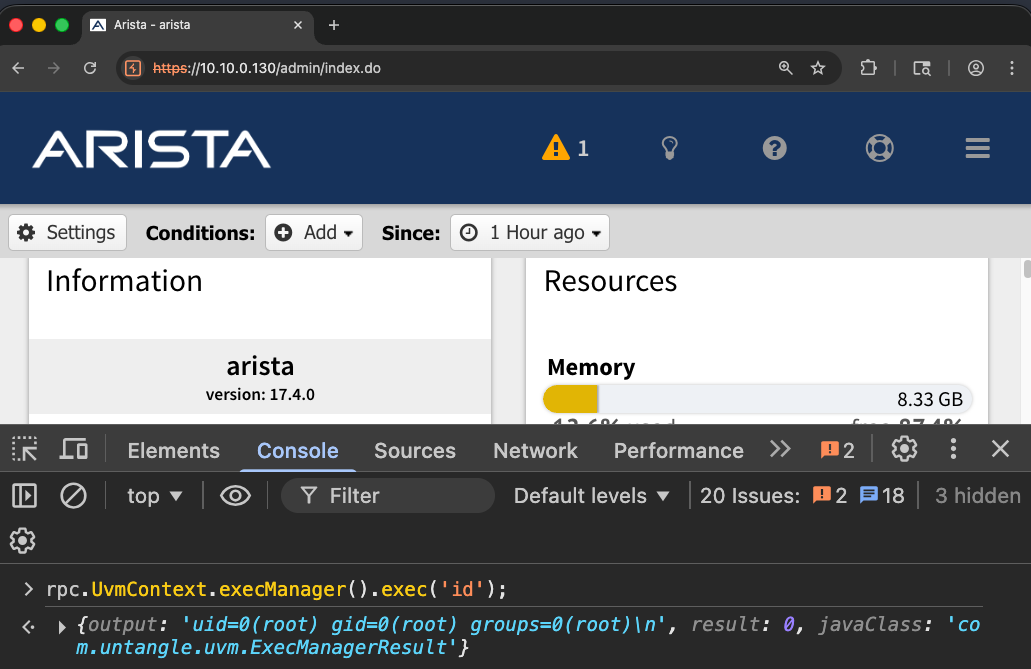1031x669 pixels.
Task: Open help using the question mark icon
Action: tap(774, 147)
